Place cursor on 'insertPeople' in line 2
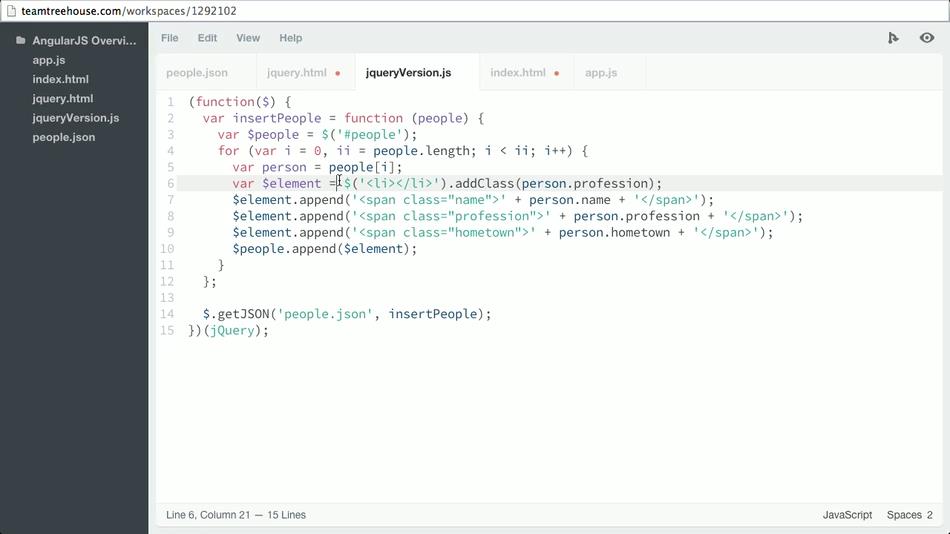Image resolution: width=950 pixels, height=534 pixels. click(277, 118)
